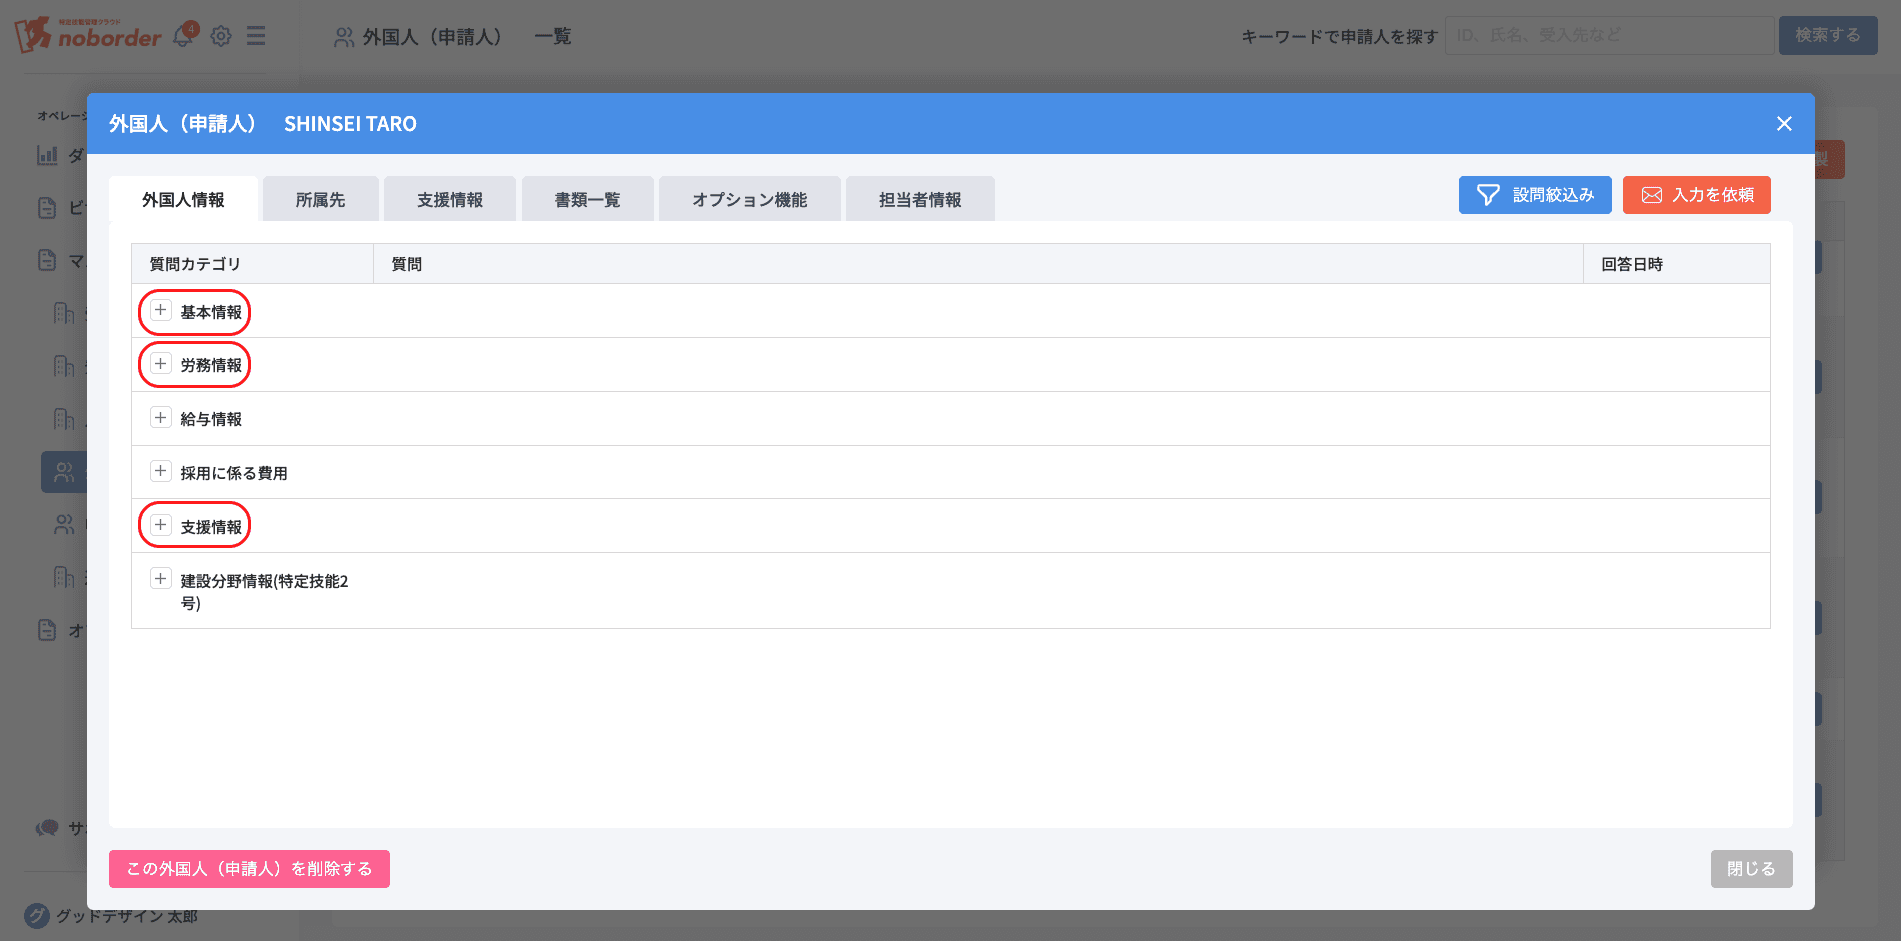Click the noborder logo
1901x941 pixels.
[x=88, y=36]
